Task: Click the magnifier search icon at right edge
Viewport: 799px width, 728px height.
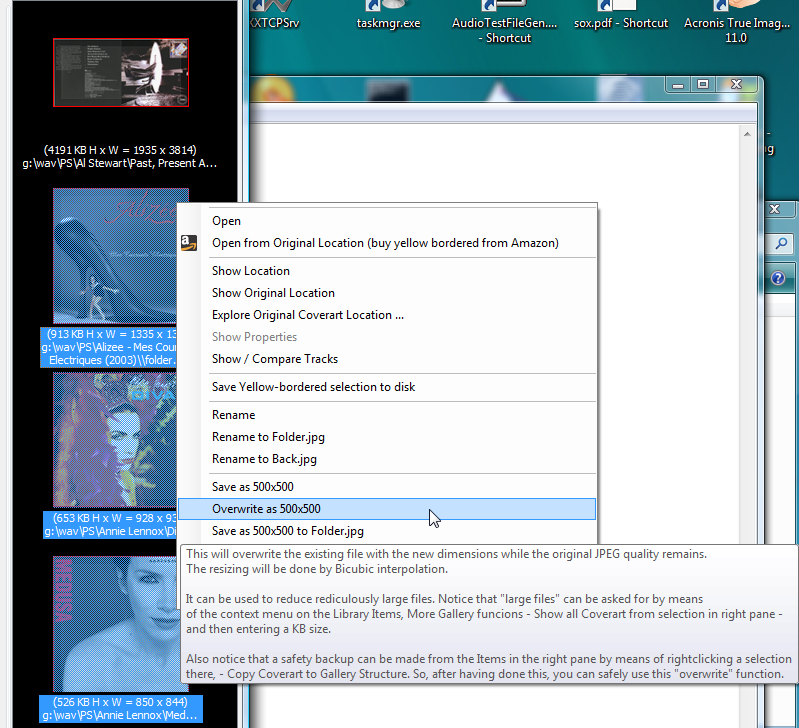Action: [x=781, y=244]
